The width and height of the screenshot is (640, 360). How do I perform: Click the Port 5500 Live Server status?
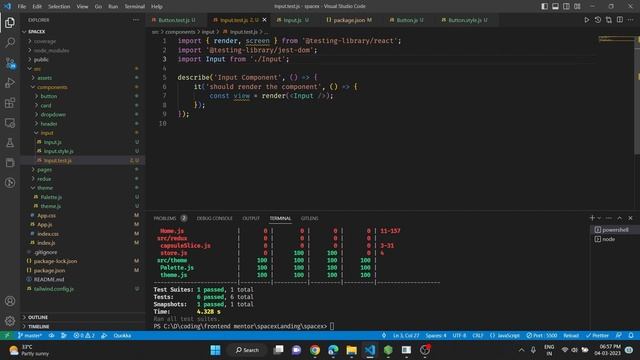(x=542, y=336)
